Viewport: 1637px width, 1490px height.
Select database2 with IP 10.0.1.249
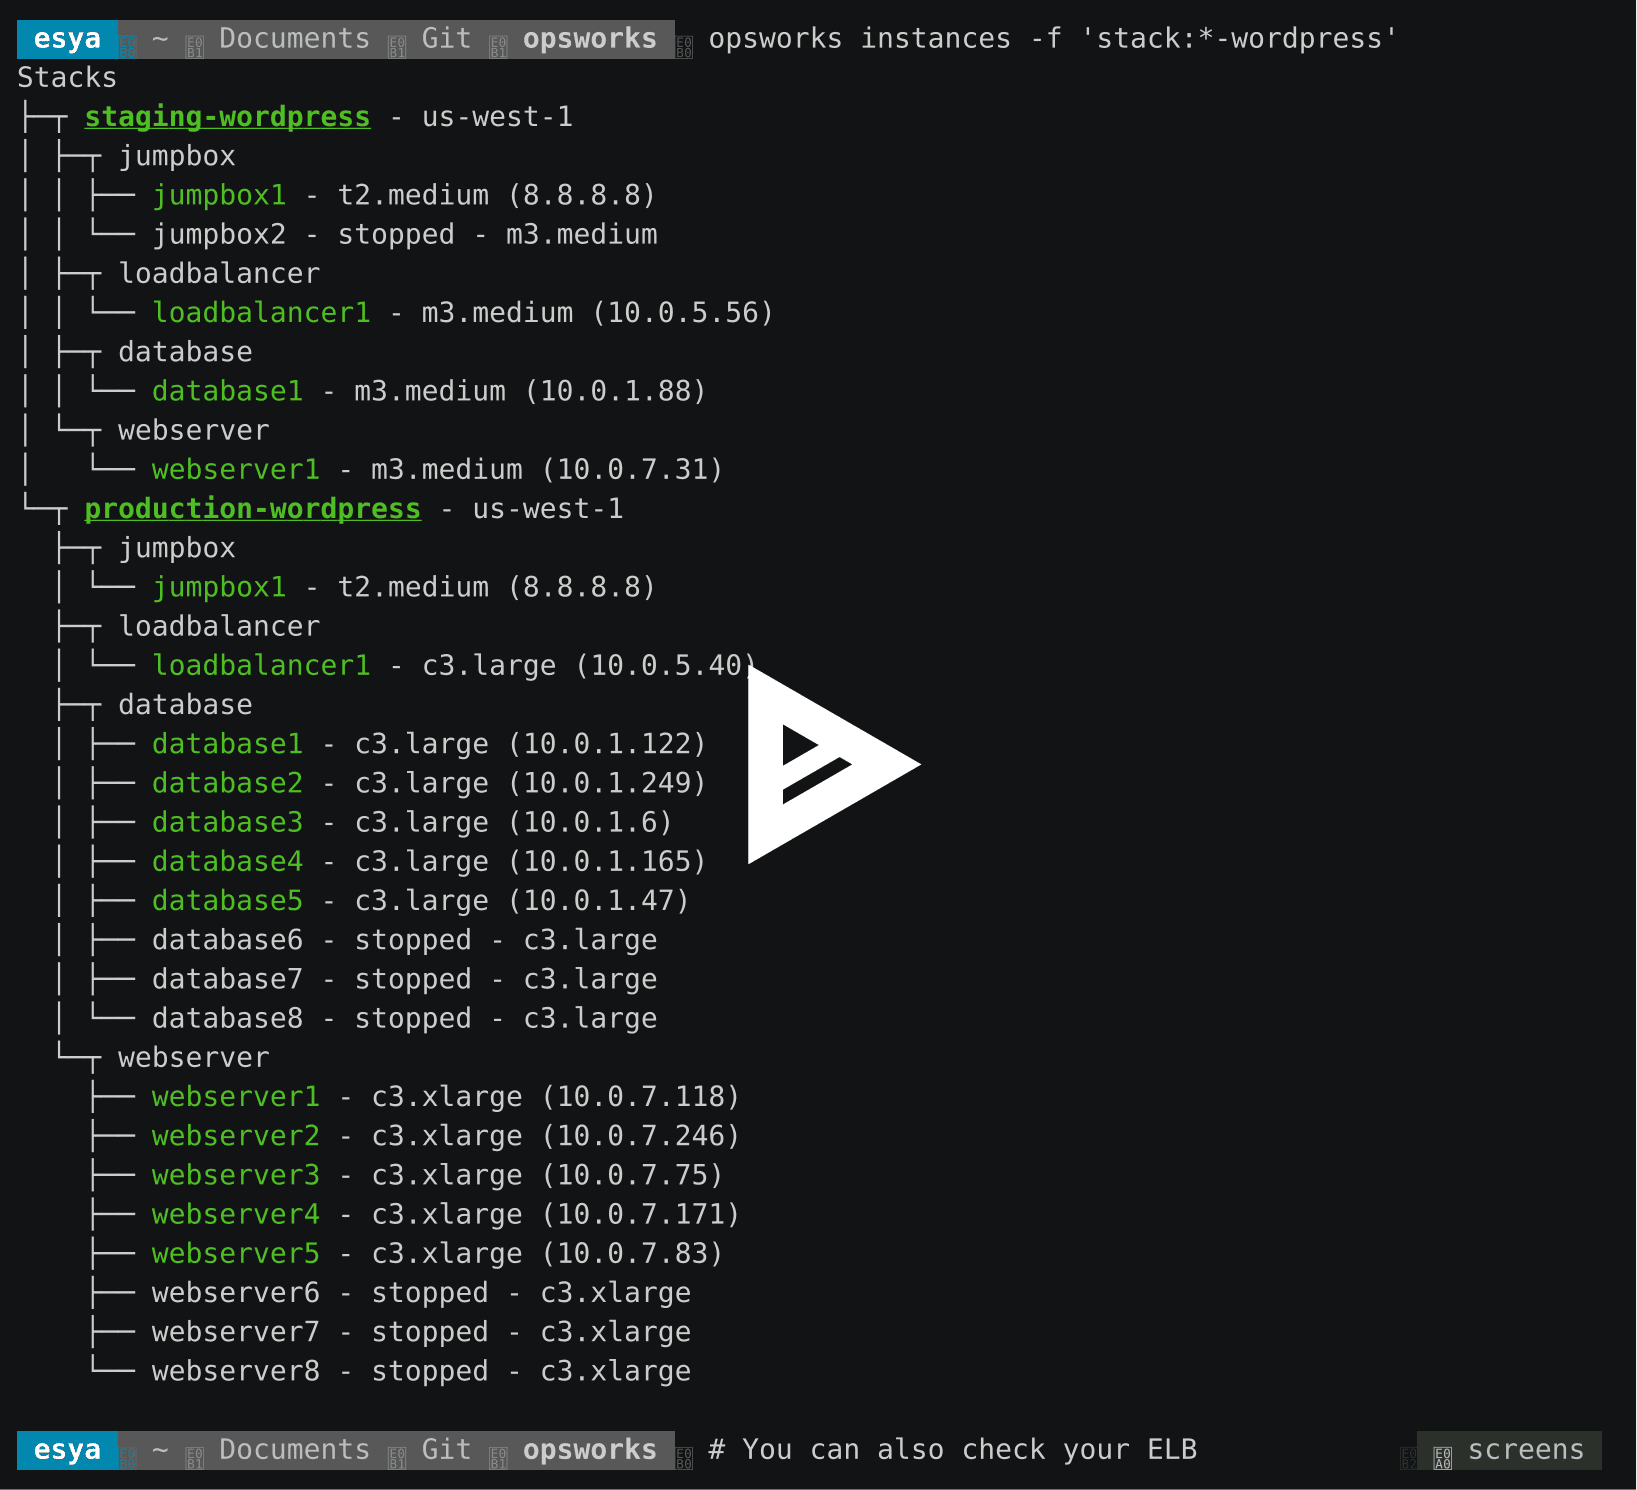(x=429, y=783)
